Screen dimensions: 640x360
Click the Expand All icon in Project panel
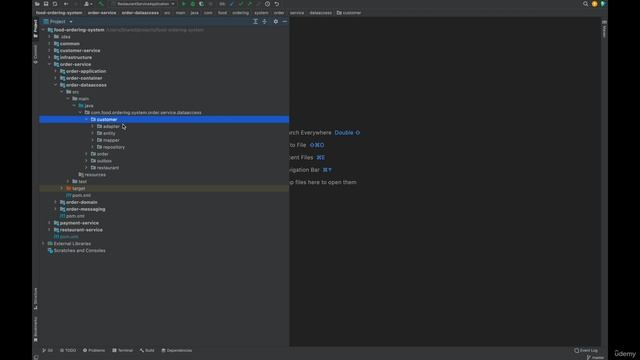256,21
